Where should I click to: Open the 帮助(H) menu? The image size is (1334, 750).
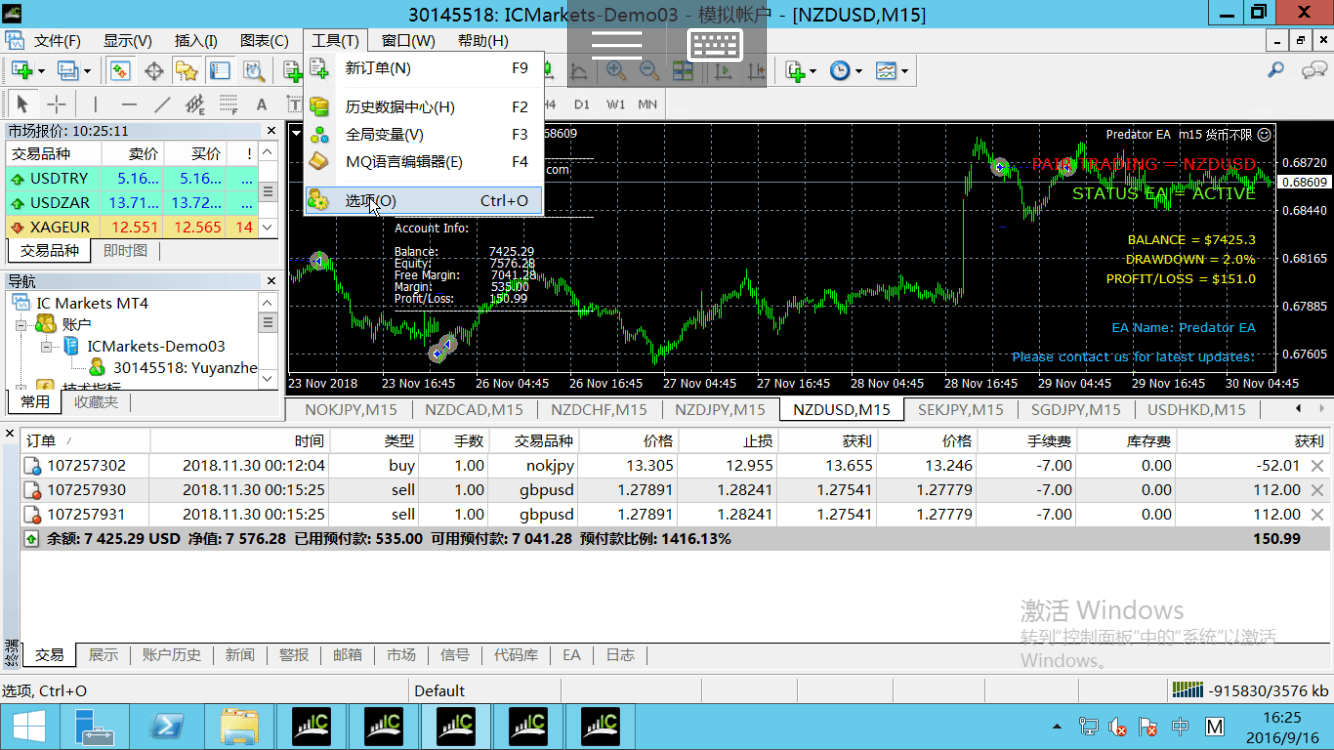[x=483, y=40]
